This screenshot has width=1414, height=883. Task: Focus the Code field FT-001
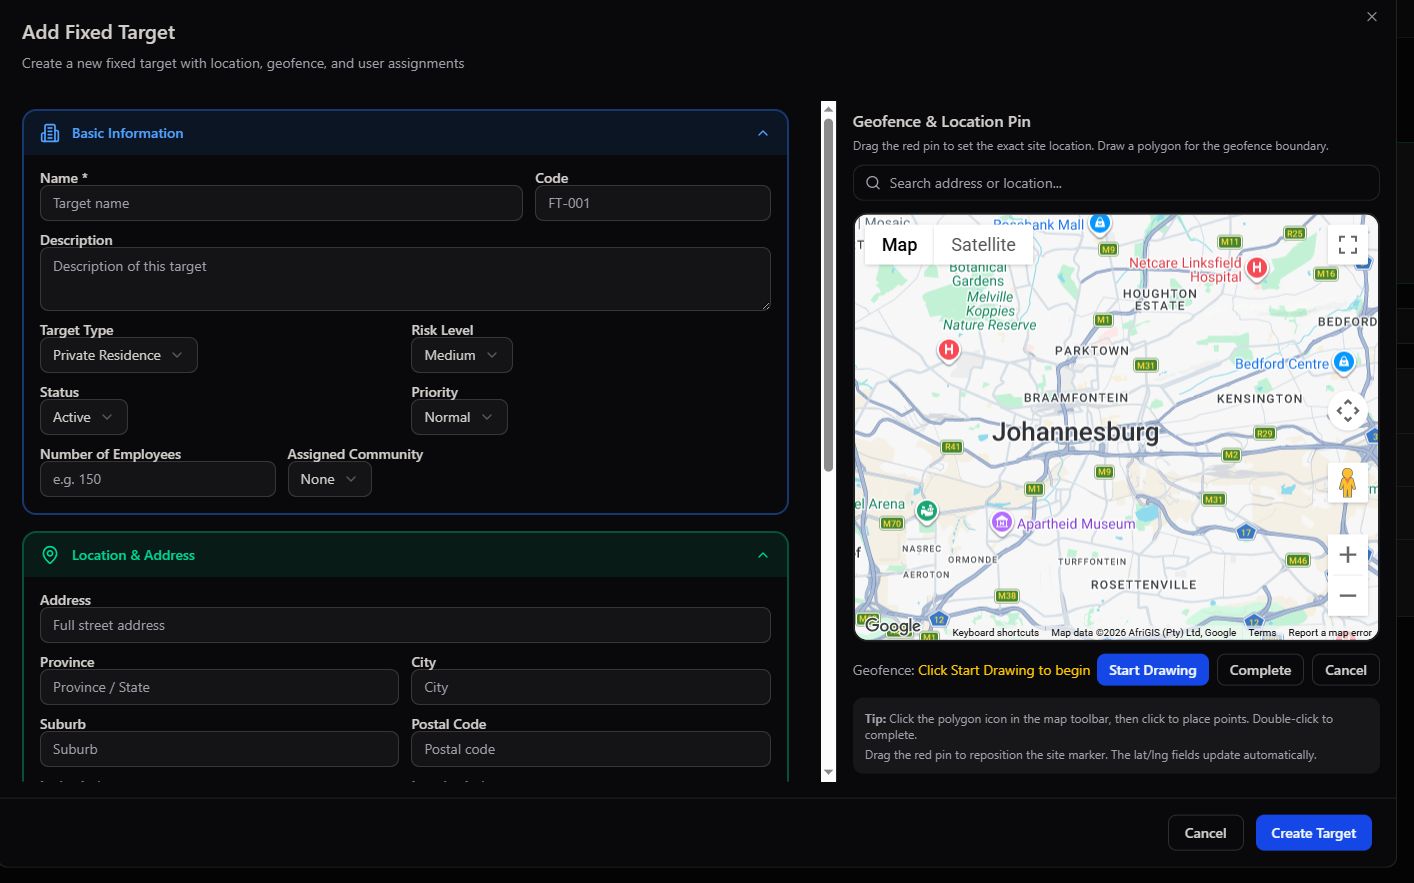coord(653,203)
